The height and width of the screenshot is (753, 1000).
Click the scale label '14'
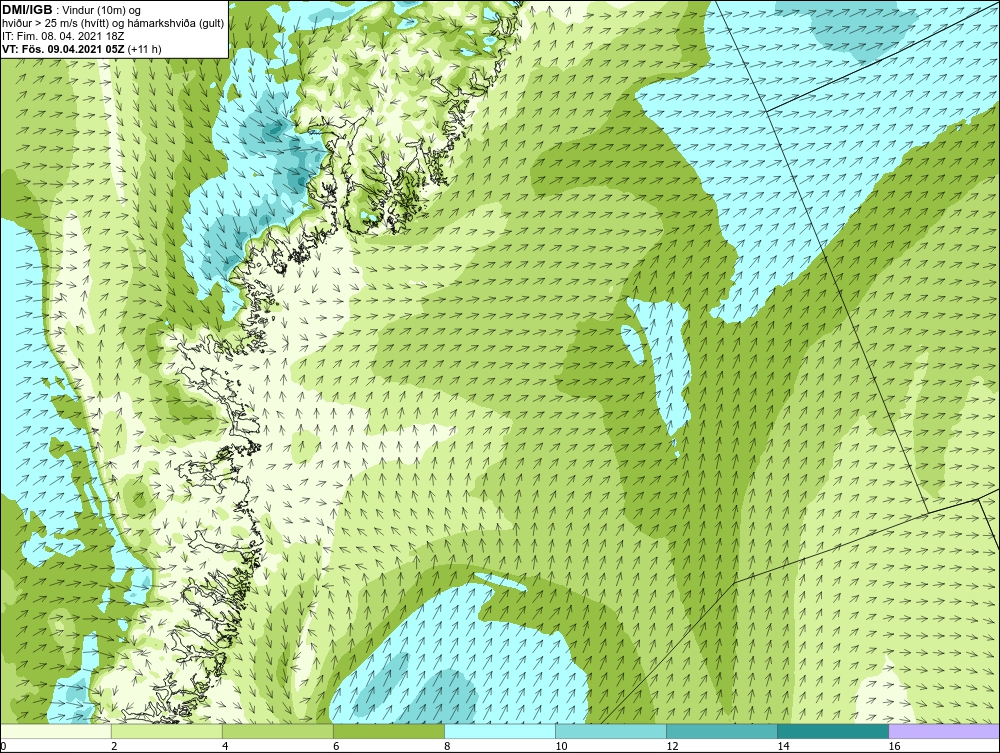point(783,747)
